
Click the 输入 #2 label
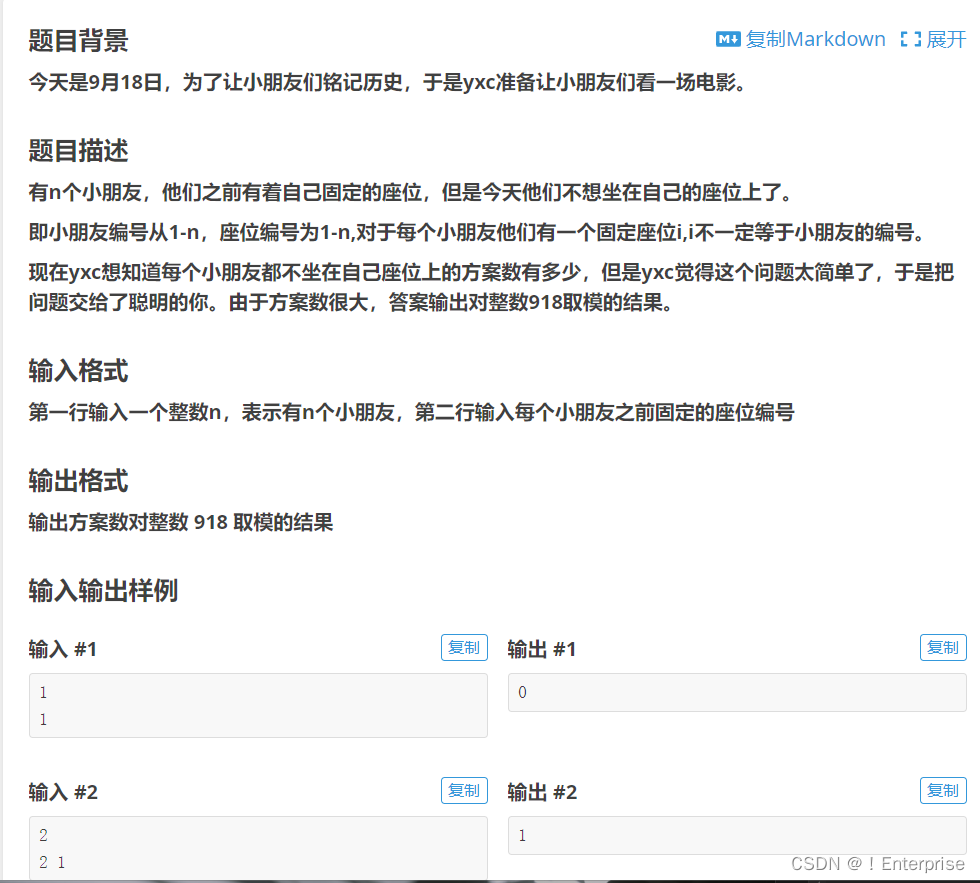(x=63, y=792)
